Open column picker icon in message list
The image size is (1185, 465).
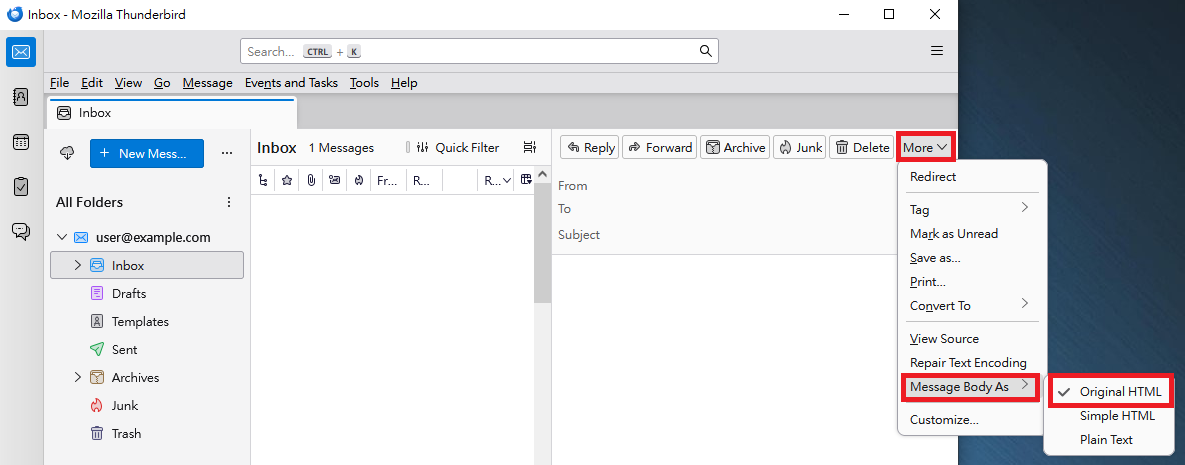(526, 180)
